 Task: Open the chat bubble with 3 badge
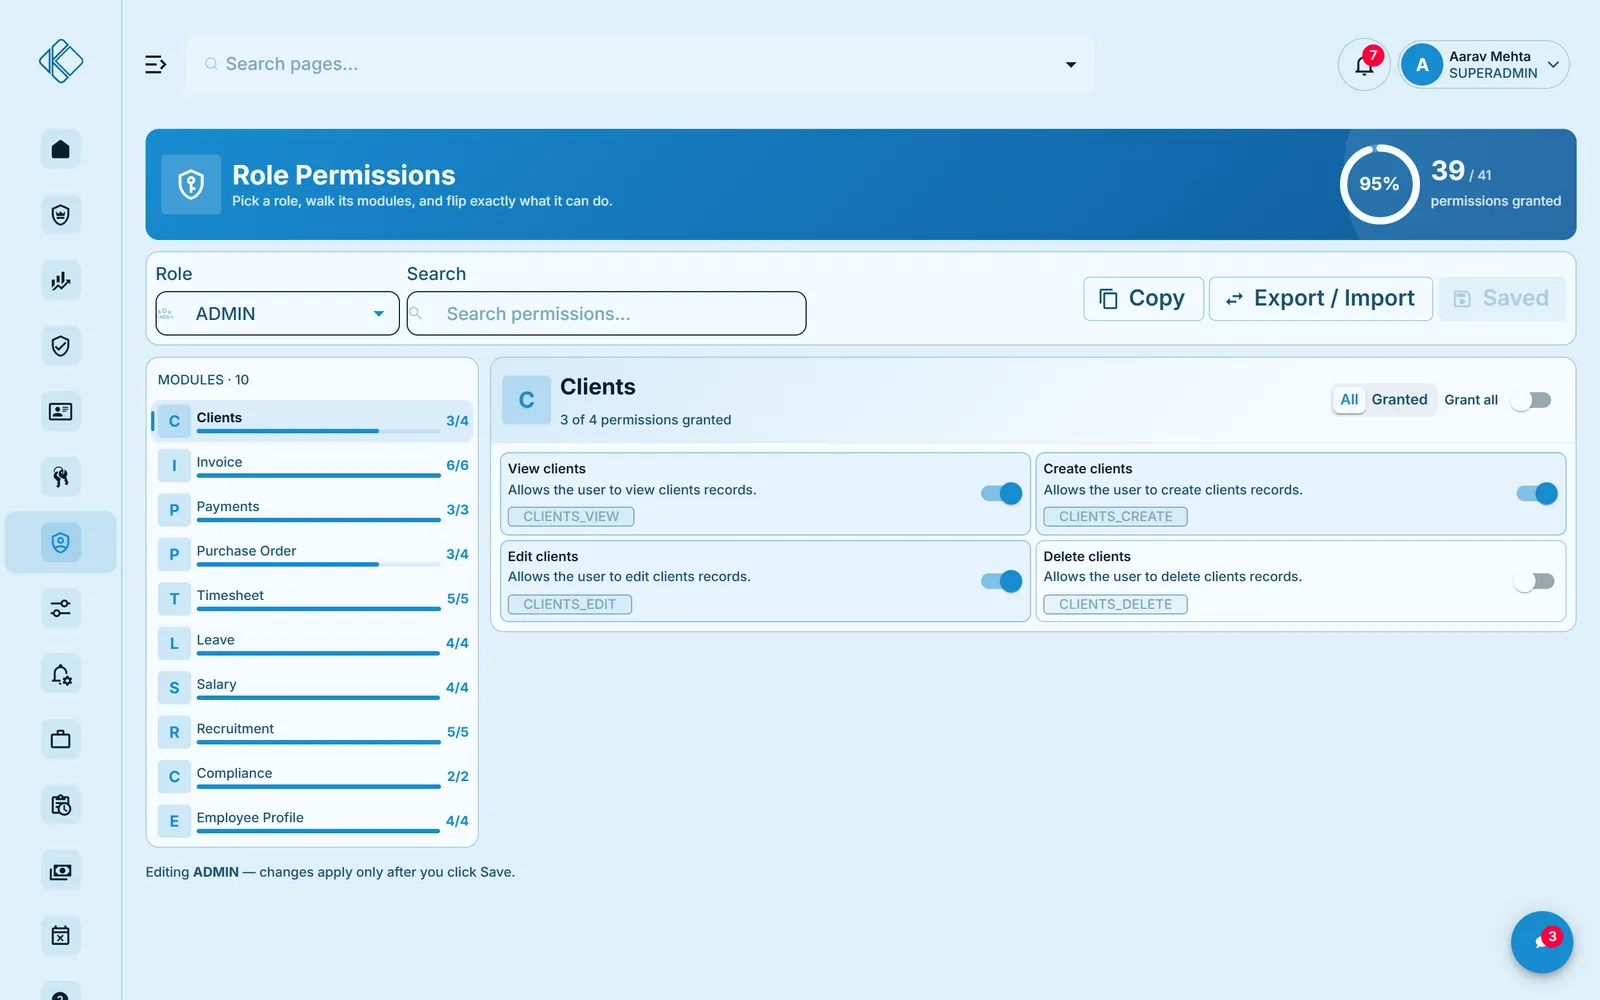click(x=1541, y=942)
